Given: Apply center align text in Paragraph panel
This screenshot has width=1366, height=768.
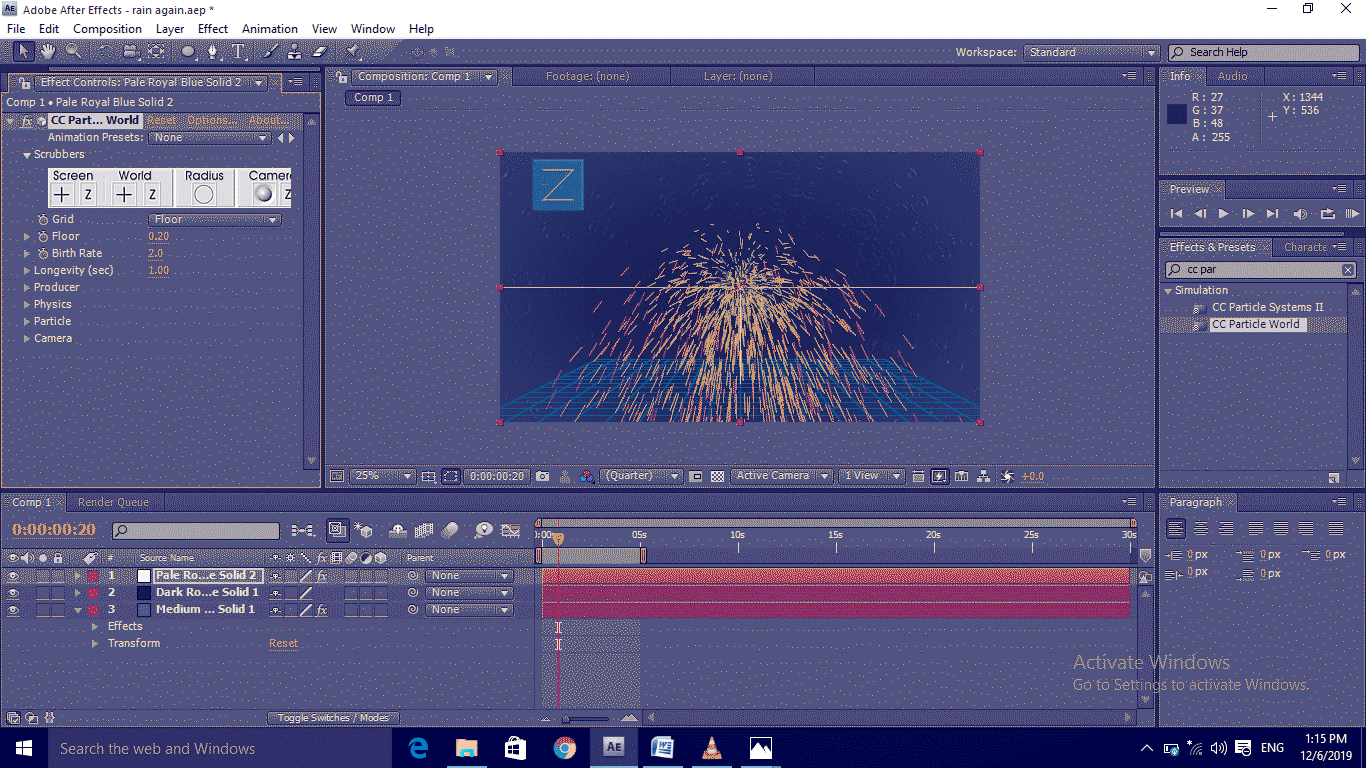Looking at the screenshot, I should (1201, 528).
